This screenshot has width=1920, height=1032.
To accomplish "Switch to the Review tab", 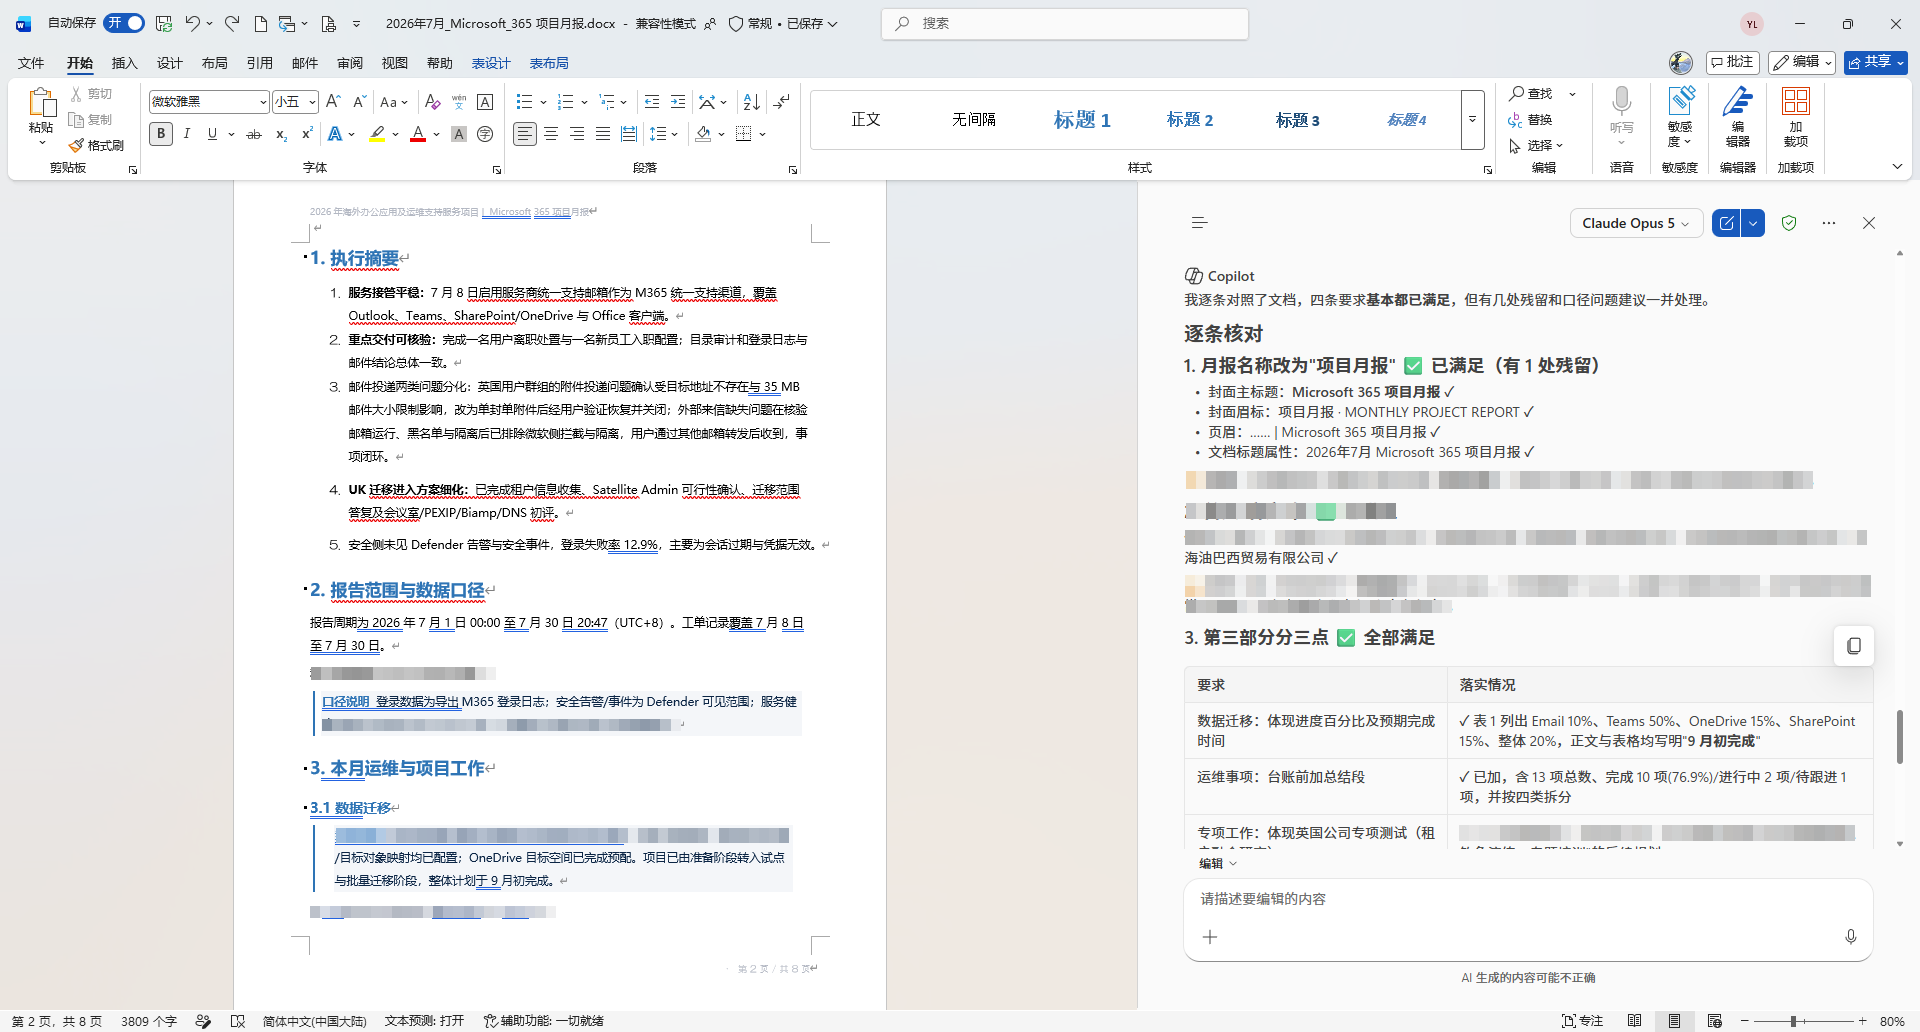I will (x=349, y=63).
